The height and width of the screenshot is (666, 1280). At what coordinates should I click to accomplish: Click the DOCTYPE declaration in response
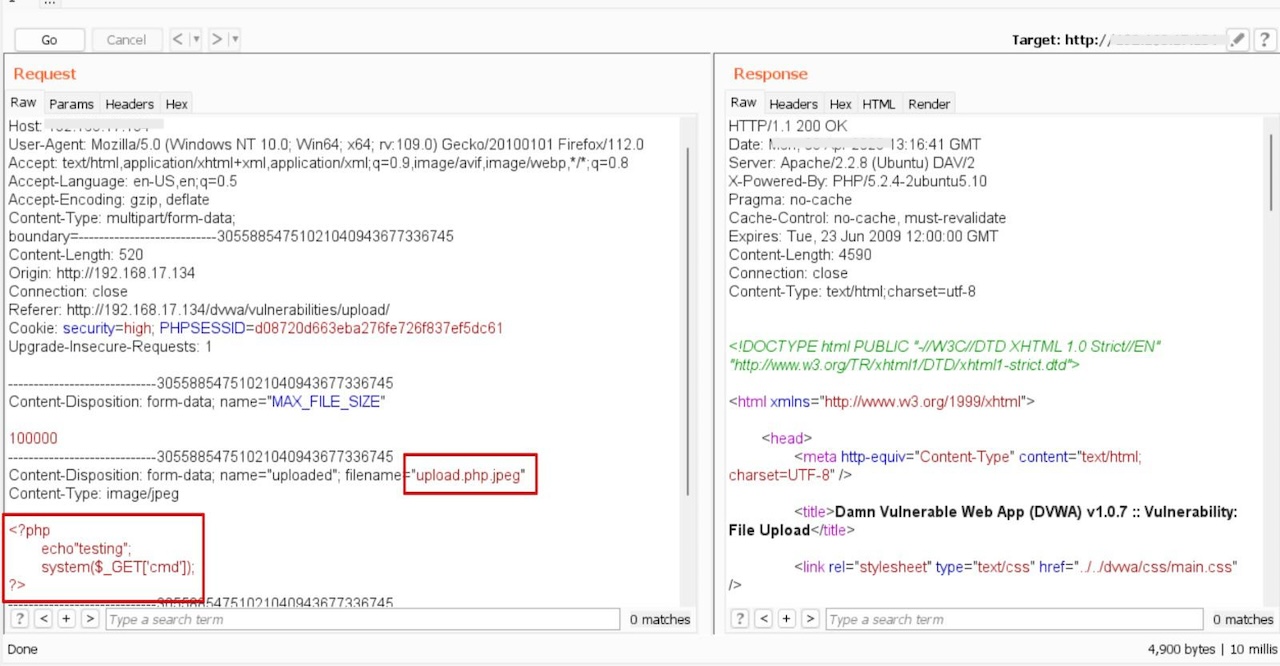pos(943,355)
